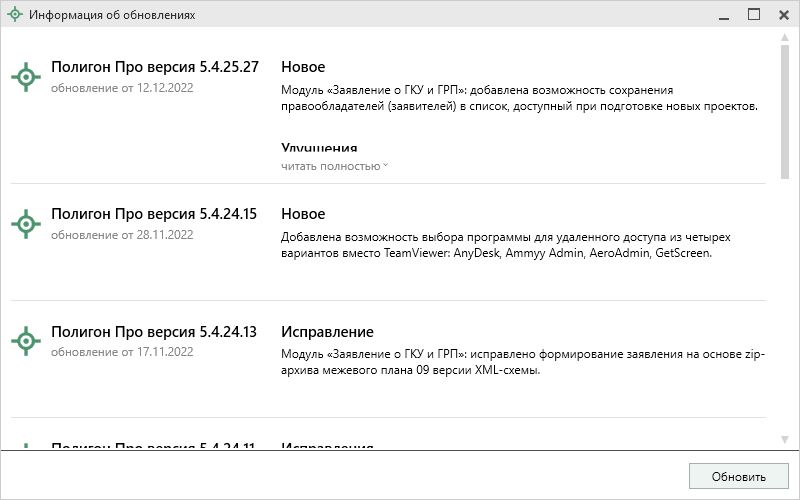800x500 pixels.
Task: Select the Полигон Про версия 5.4.25.27 heading
Action: (x=155, y=67)
